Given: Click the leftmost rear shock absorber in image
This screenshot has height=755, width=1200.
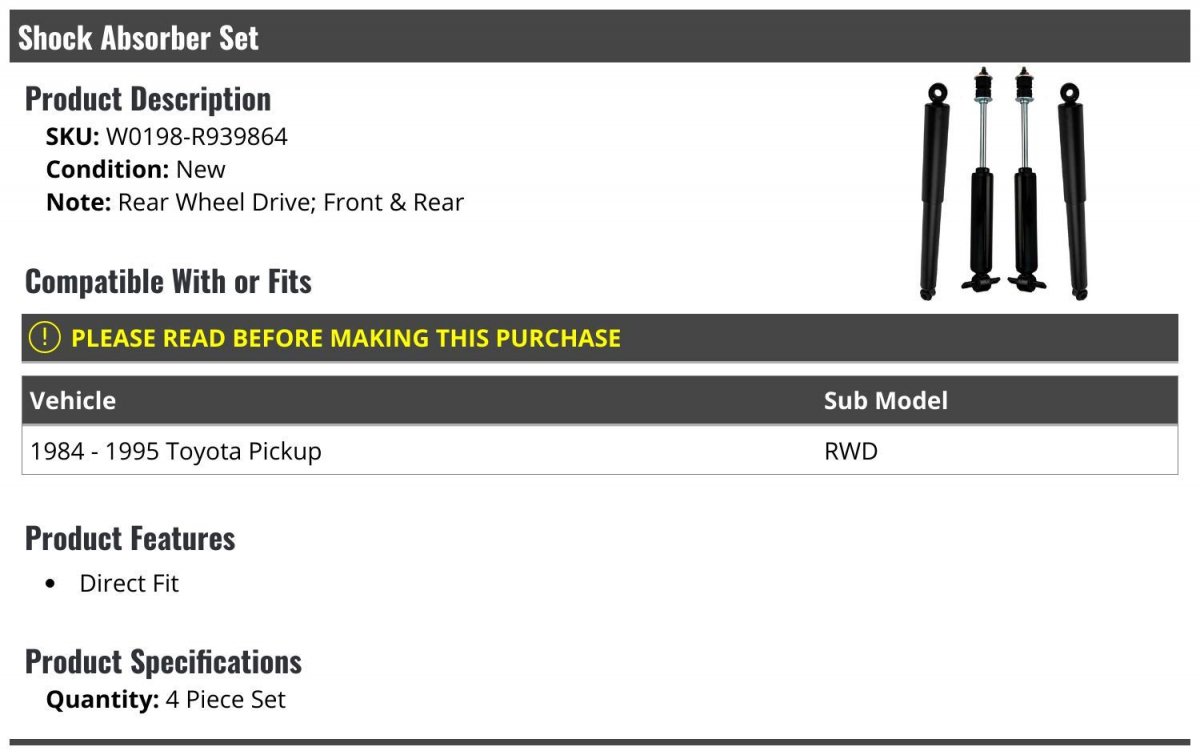Looking at the screenshot, I should click(x=934, y=191).
